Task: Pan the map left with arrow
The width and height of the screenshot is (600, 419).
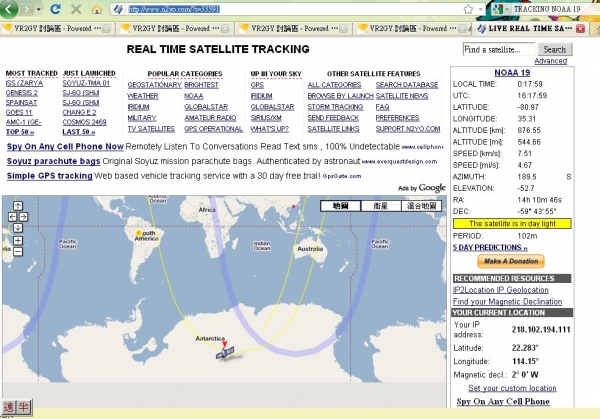Action: [x=10, y=215]
